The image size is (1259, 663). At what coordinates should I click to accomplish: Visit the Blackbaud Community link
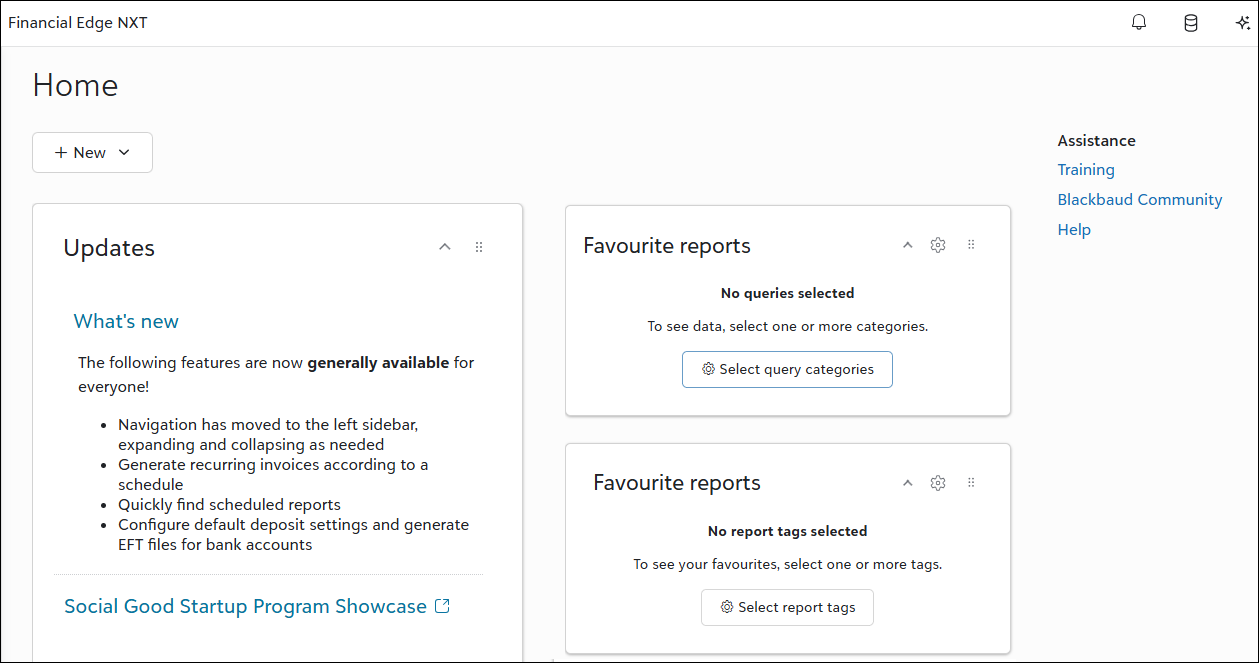[x=1139, y=200]
